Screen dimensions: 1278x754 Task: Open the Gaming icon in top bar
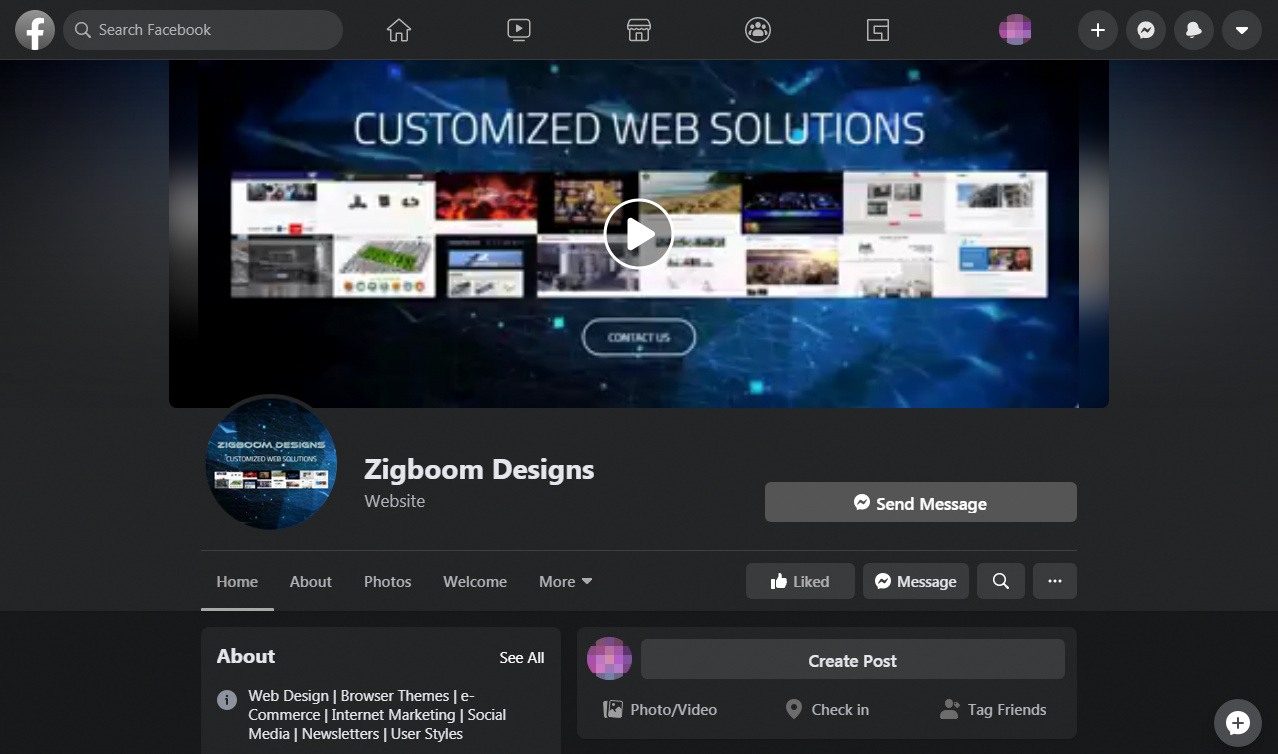click(878, 30)
